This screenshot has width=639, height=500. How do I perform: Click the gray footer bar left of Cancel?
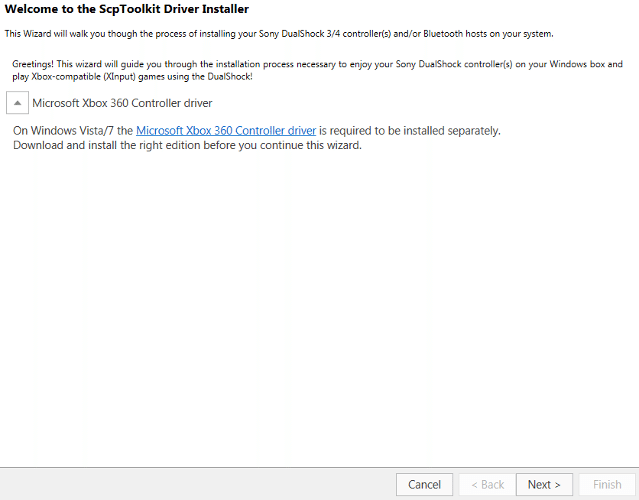196,484
